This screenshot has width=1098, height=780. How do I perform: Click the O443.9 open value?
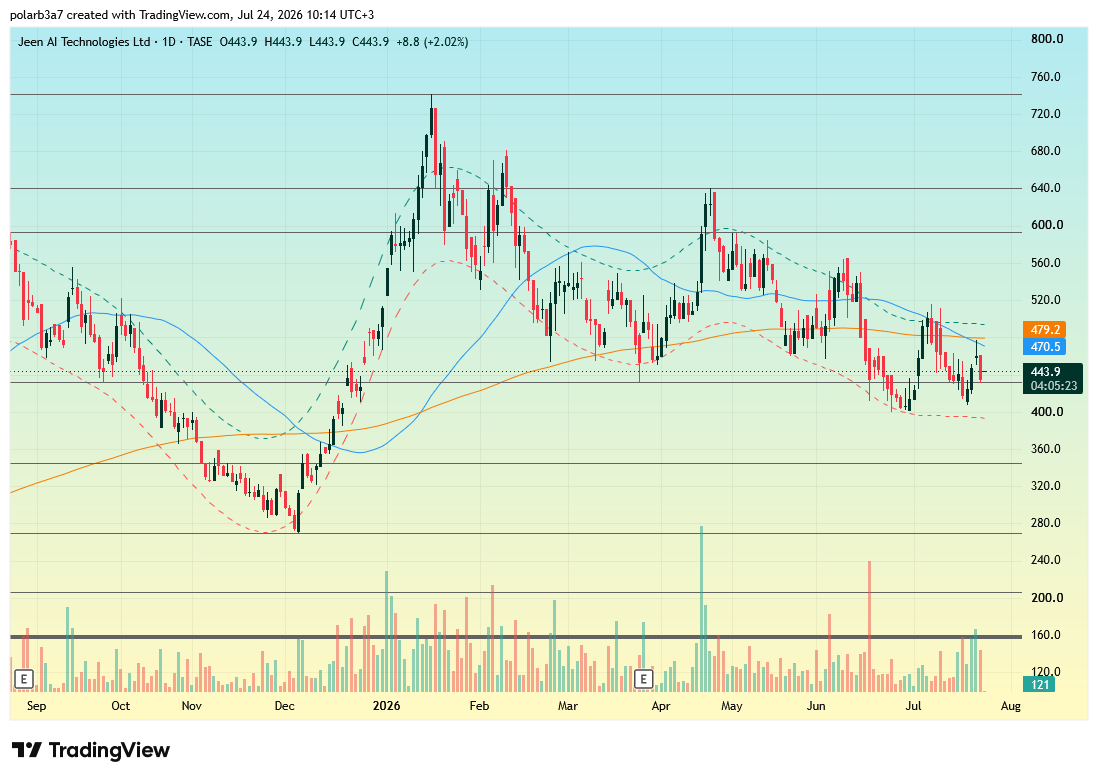pyautogui.click(x=238, y=42)
